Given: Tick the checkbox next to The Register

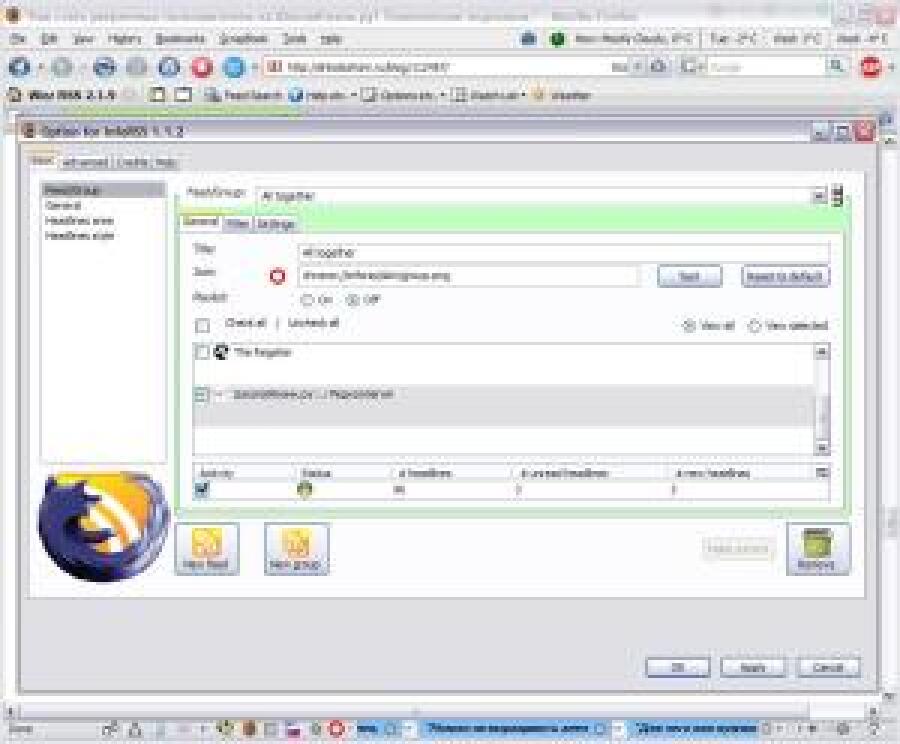Looking at the screenshot, I should pyautogui.click(x=202, y=352).
